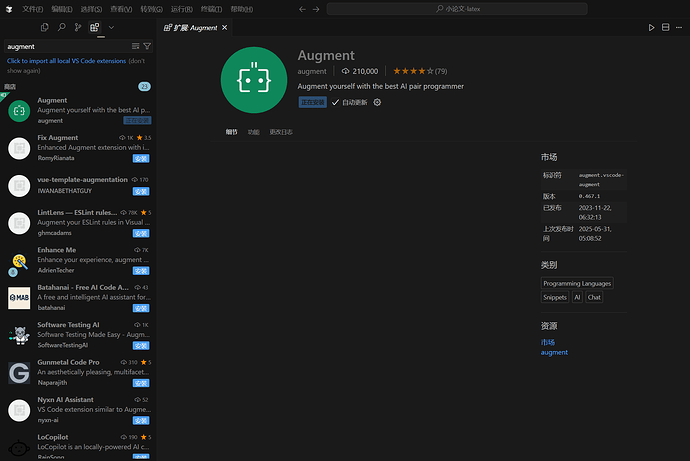Go back with the left arrow
Screen dimensions: 690x461
[302, 9]
